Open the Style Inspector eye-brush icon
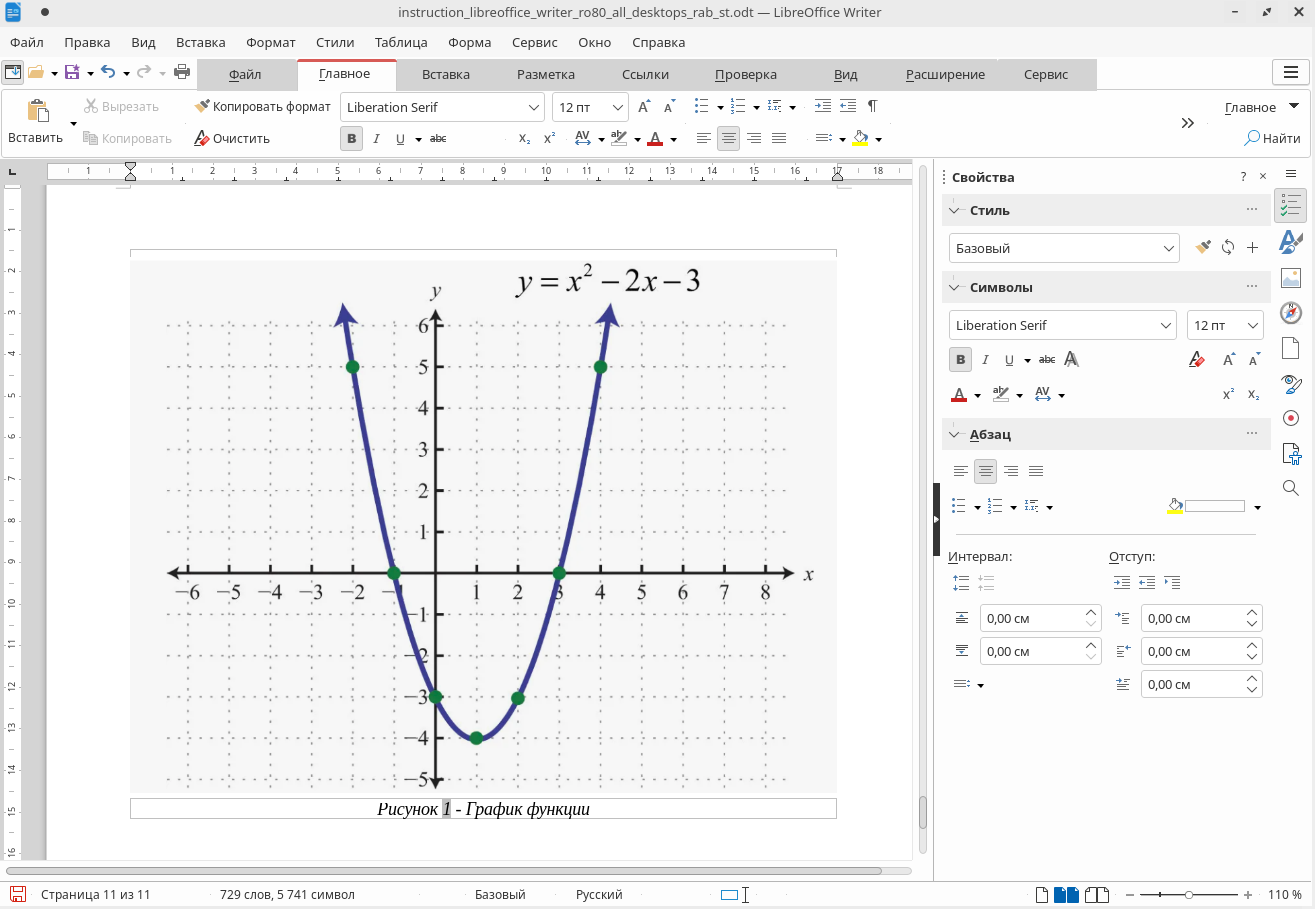This screenshot has height=909, width=1315. (1291, 383)
